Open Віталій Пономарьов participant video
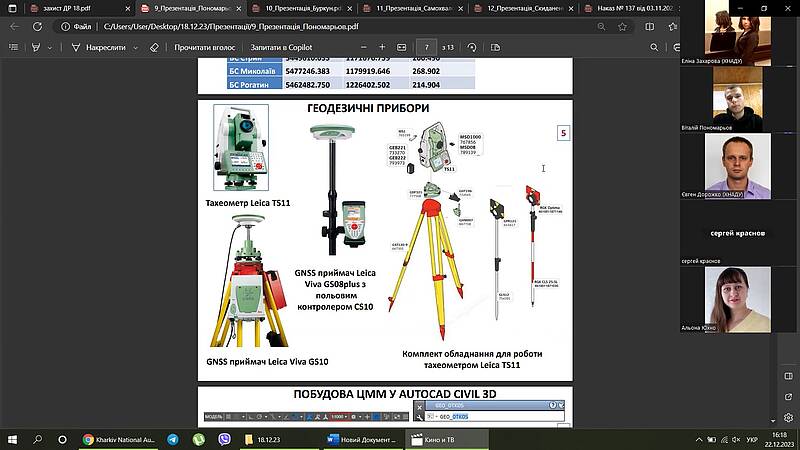800x450 pixels. tap(738, 99)
